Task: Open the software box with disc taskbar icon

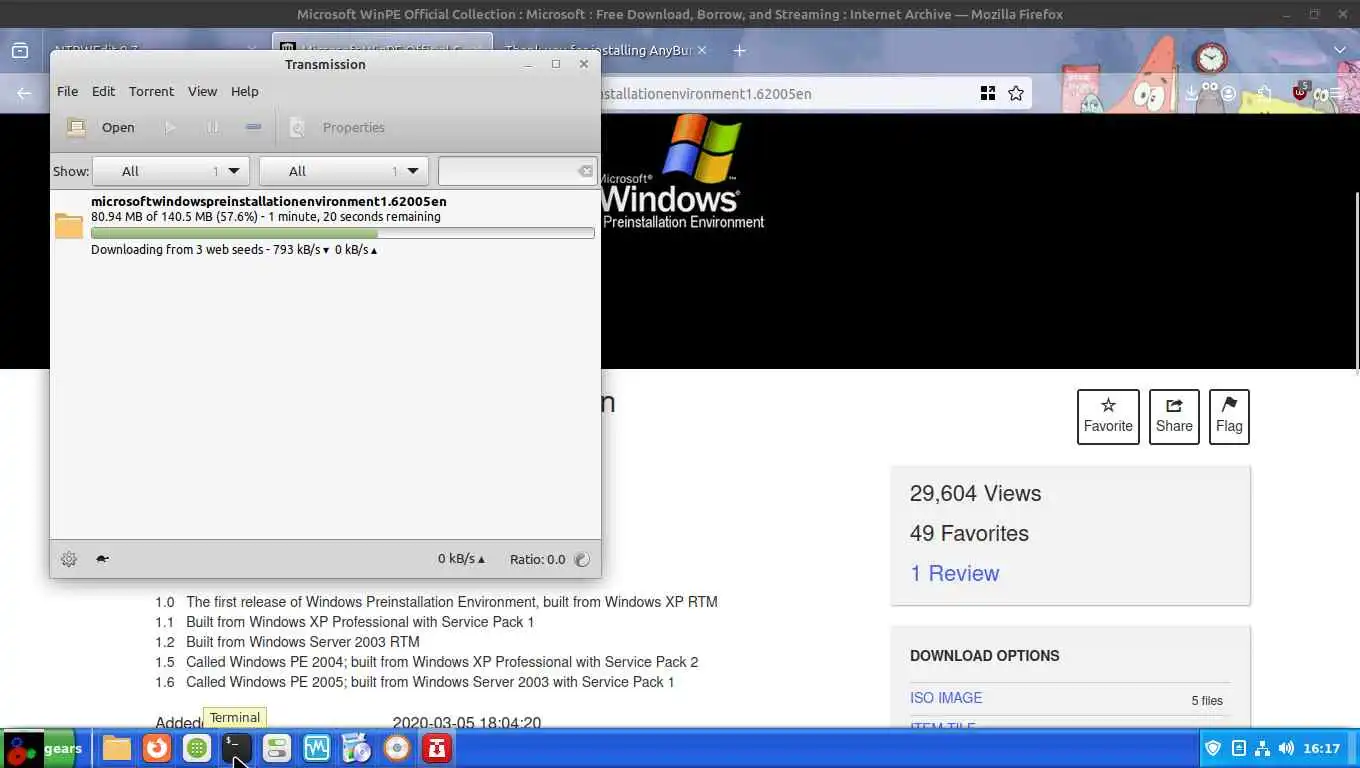Action: coord(357,748)
